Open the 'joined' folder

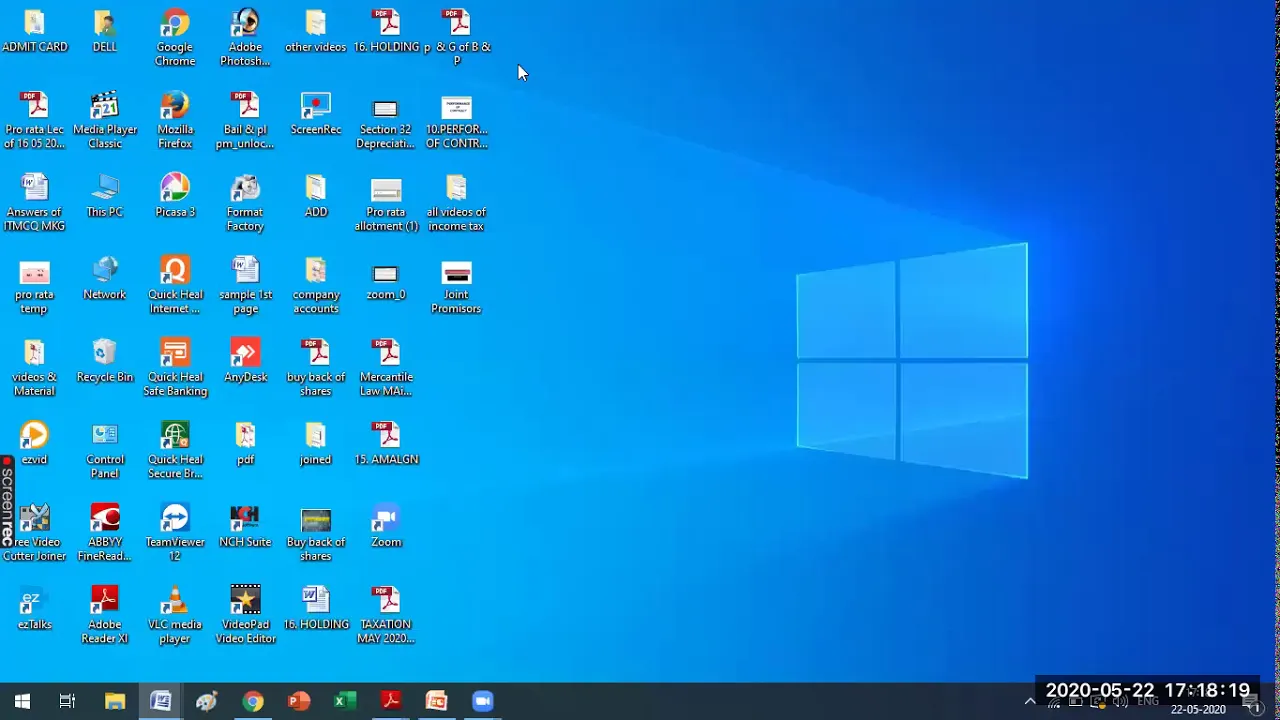(x=316, y=444)
